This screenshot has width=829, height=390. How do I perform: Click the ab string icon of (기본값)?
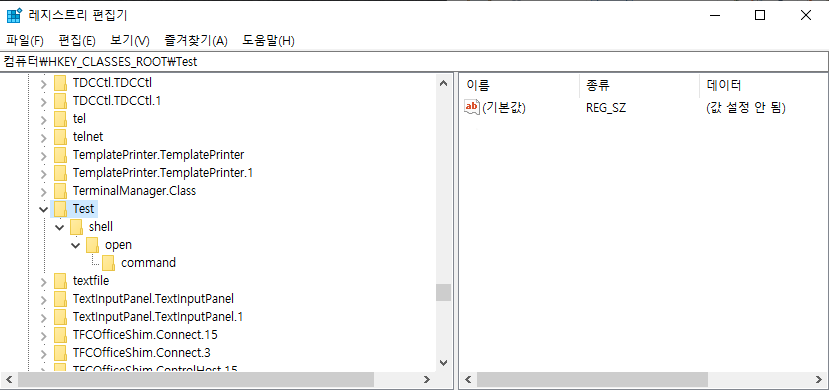[x=472, y=107]
